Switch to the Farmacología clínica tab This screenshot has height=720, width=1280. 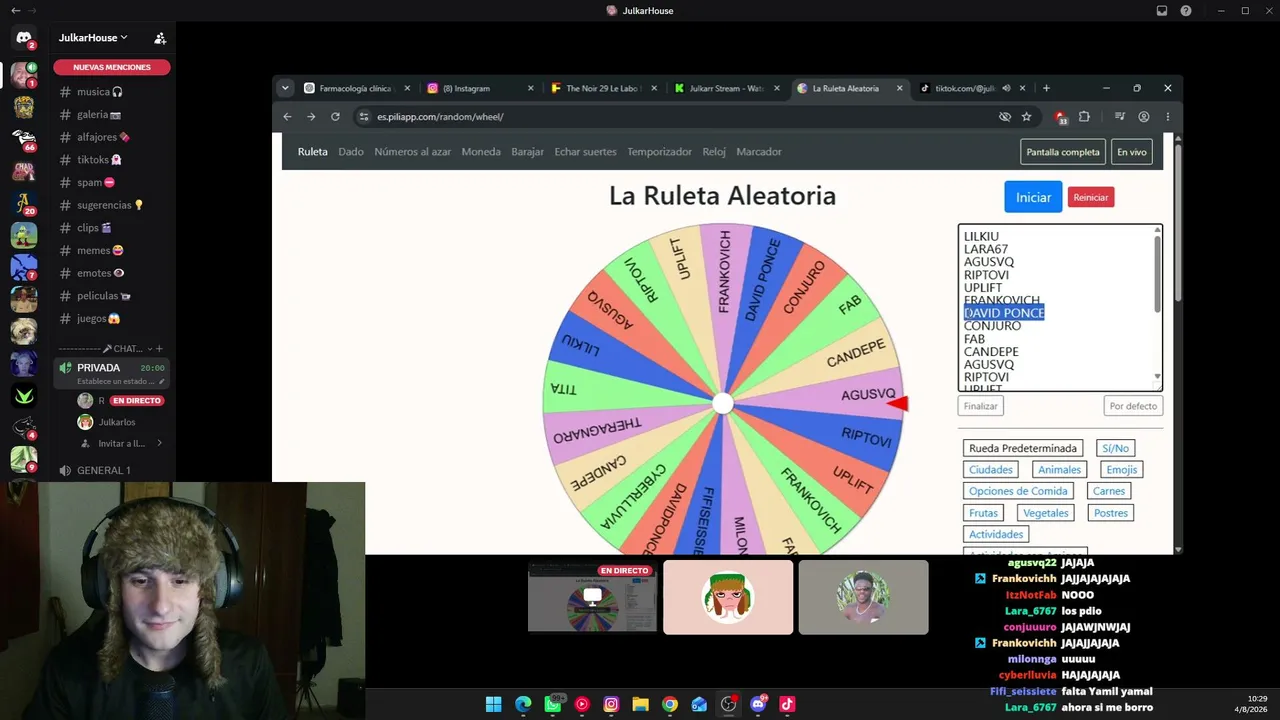[x=357, y=88]
